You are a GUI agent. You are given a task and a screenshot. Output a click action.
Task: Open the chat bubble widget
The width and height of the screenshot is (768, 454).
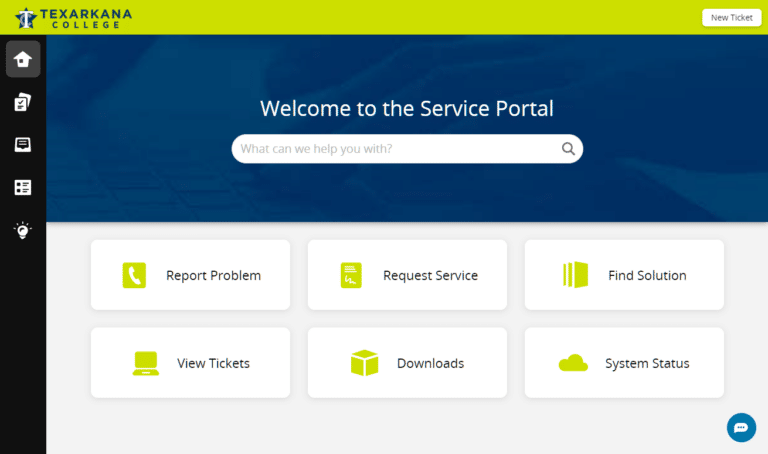[741, 427]
